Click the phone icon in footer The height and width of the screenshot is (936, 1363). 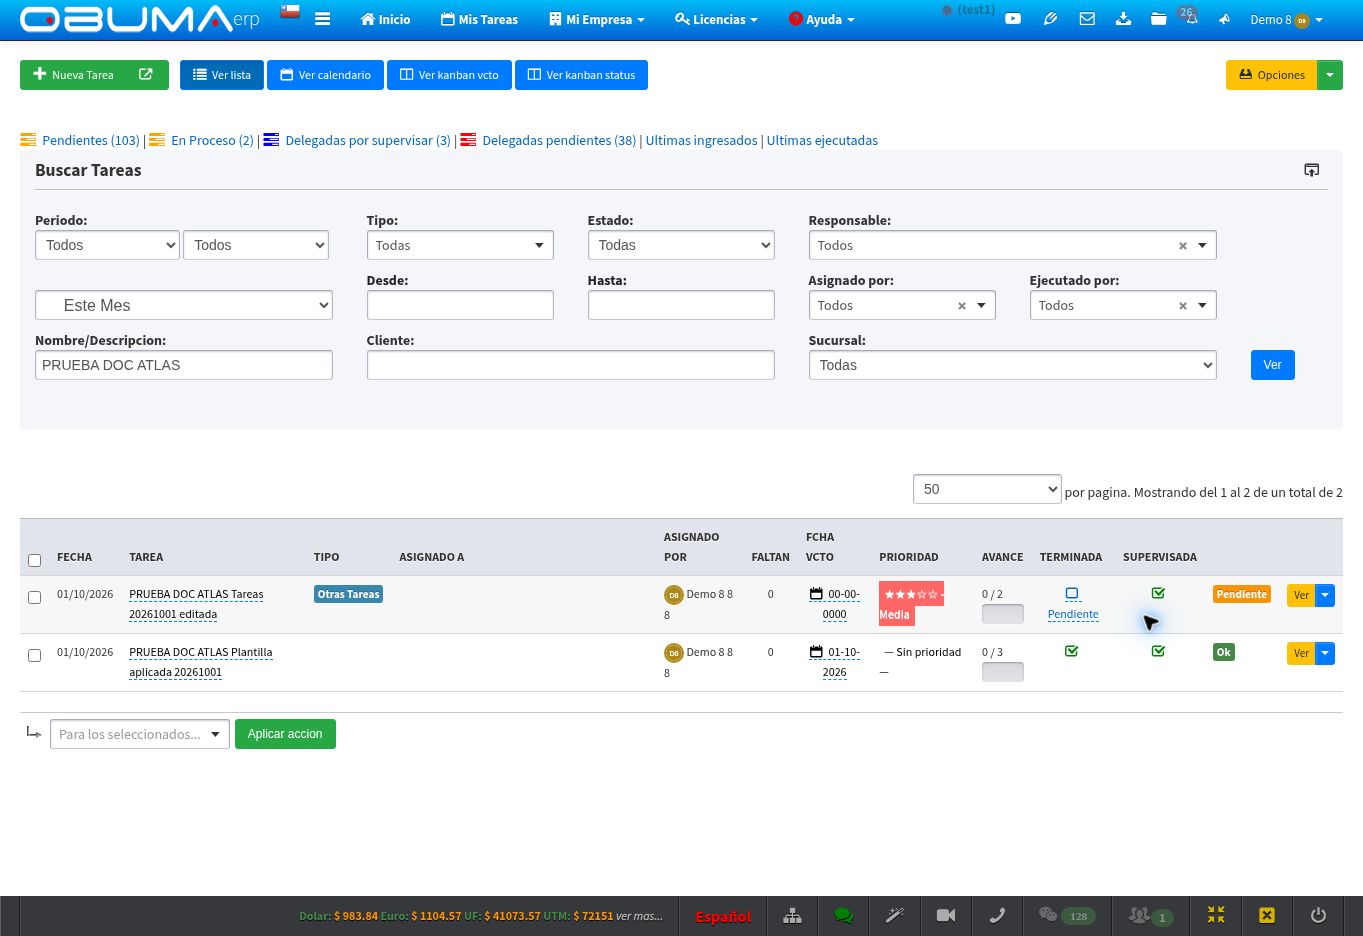(x=997, y=915)
